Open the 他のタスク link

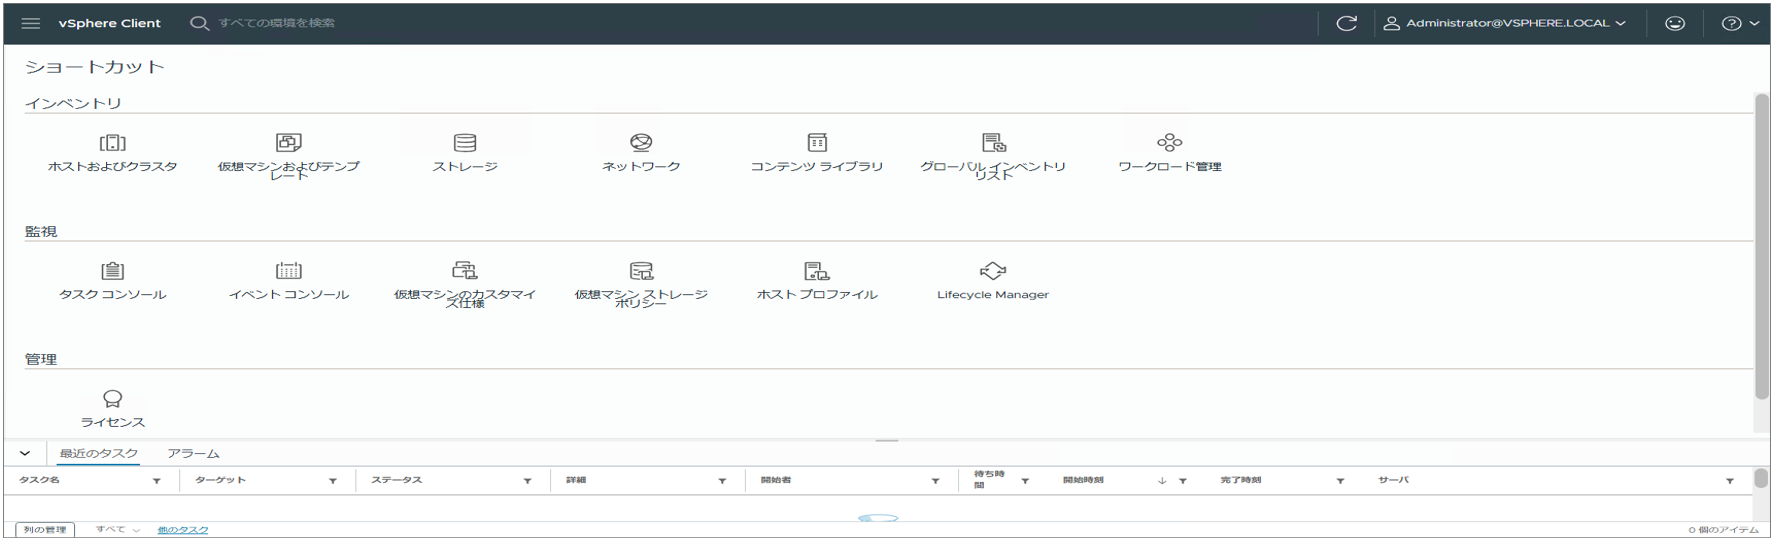point(183,530)
